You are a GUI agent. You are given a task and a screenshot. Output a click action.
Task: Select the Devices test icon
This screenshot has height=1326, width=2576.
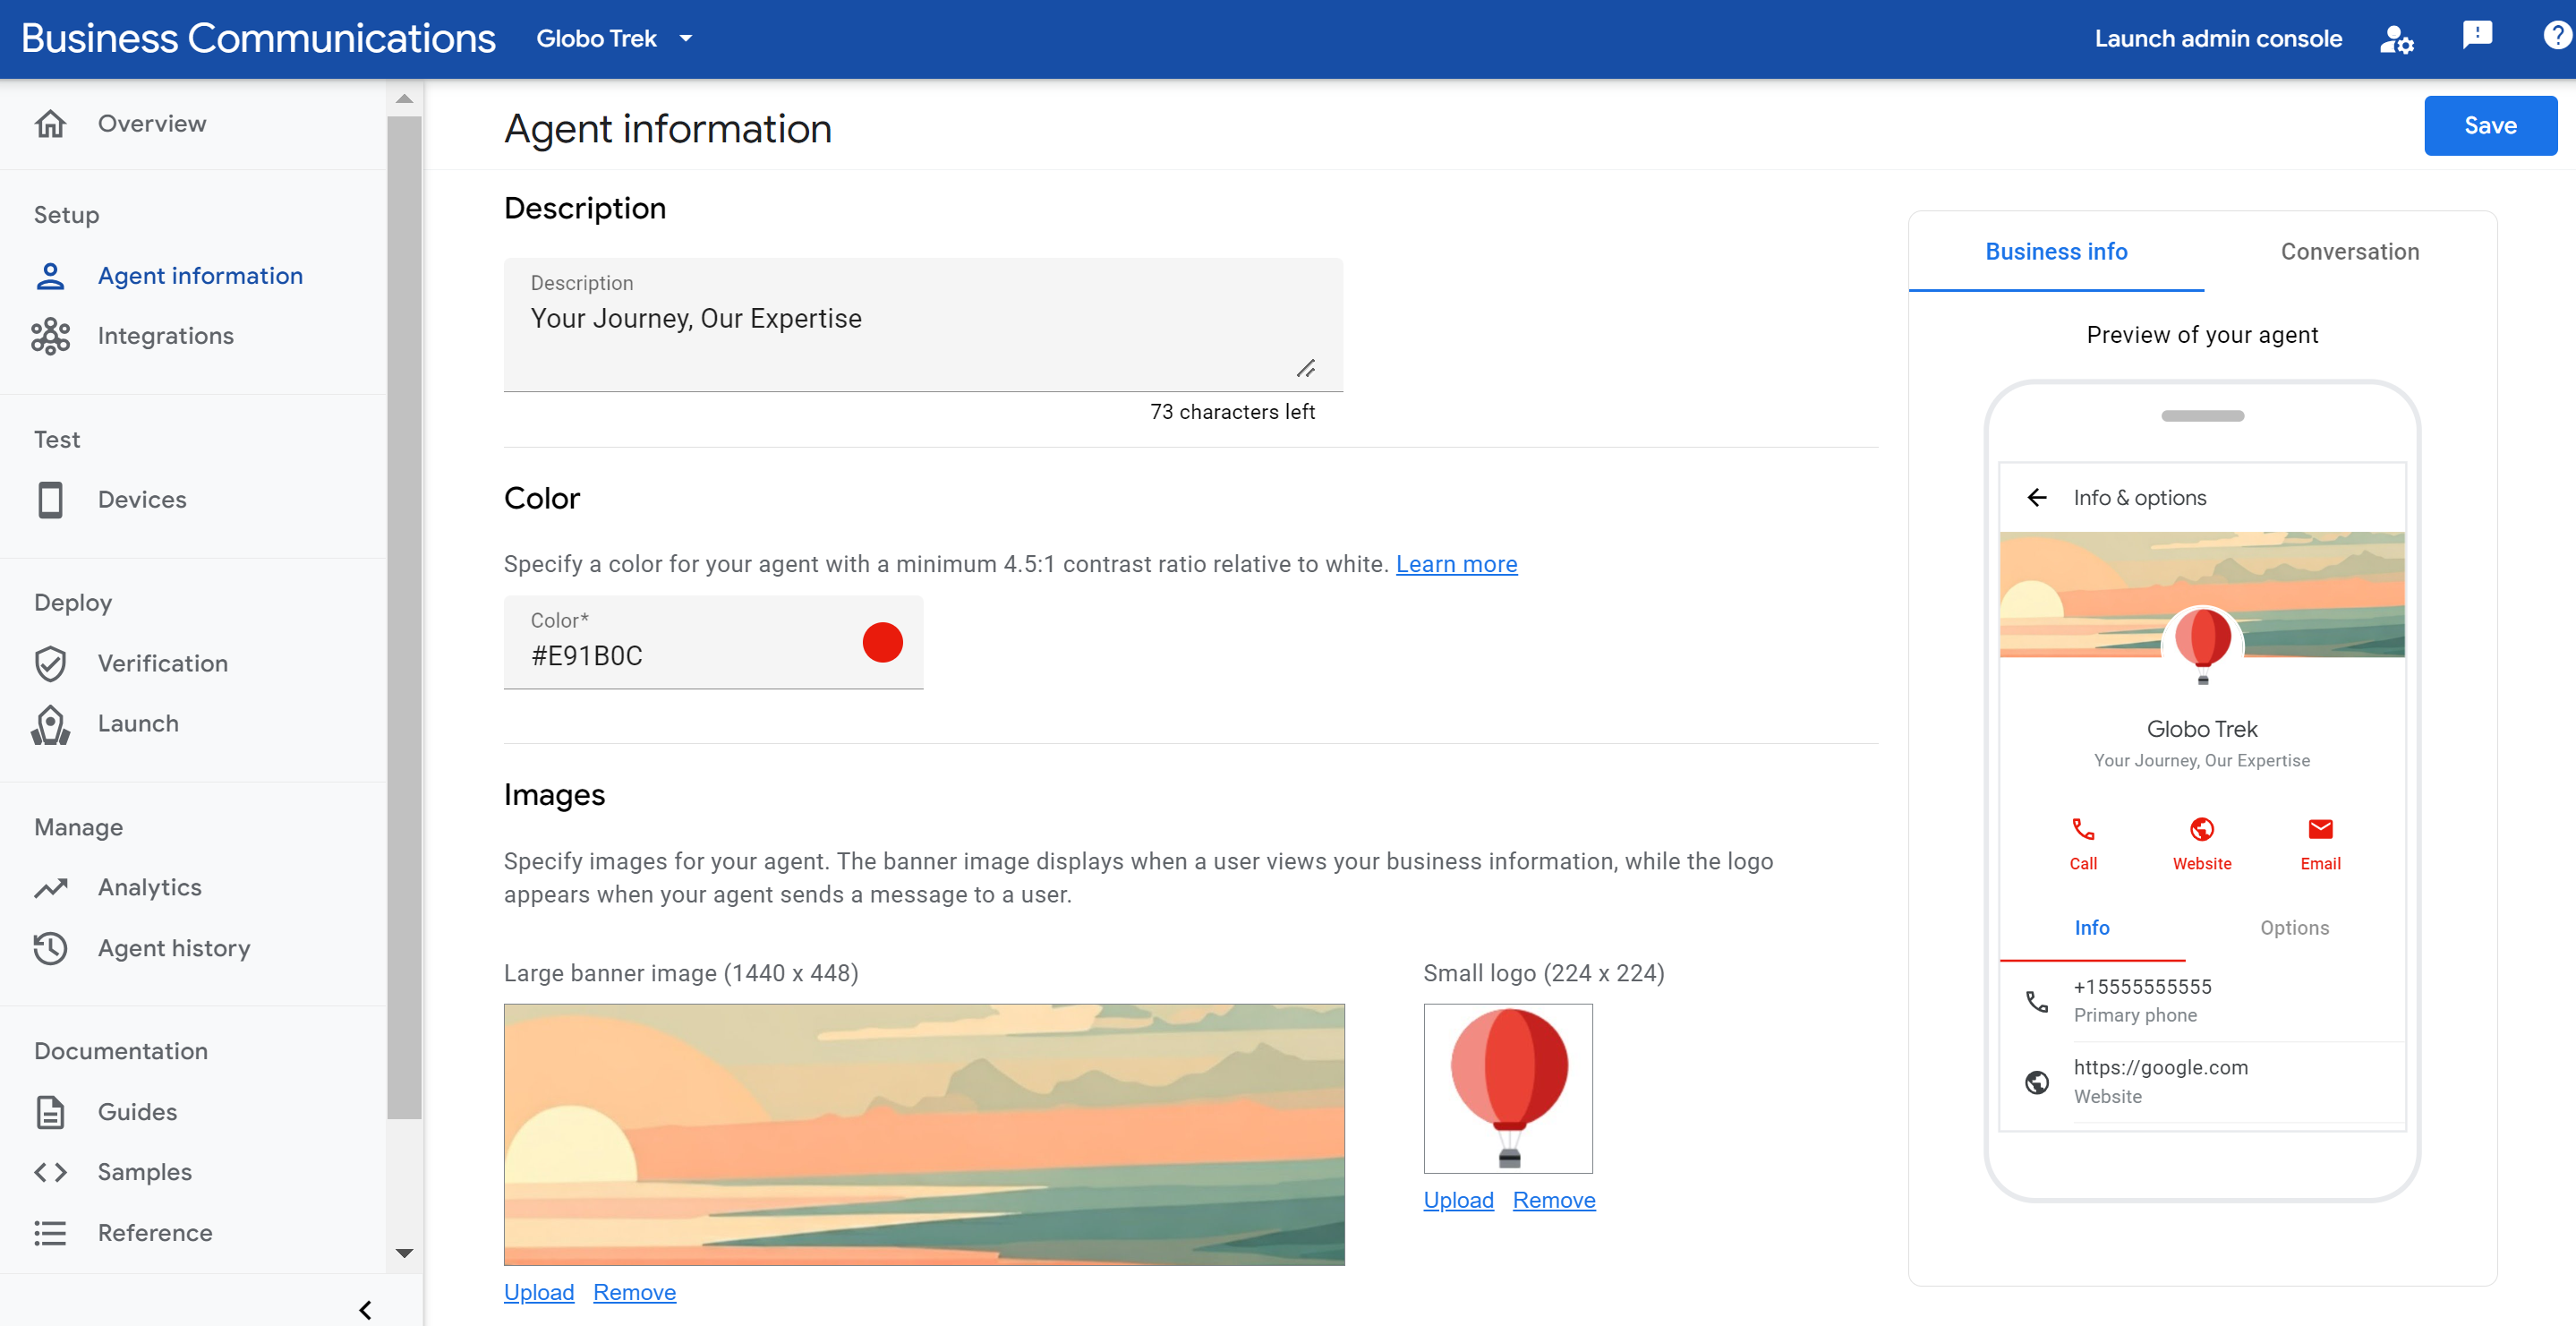49,499
